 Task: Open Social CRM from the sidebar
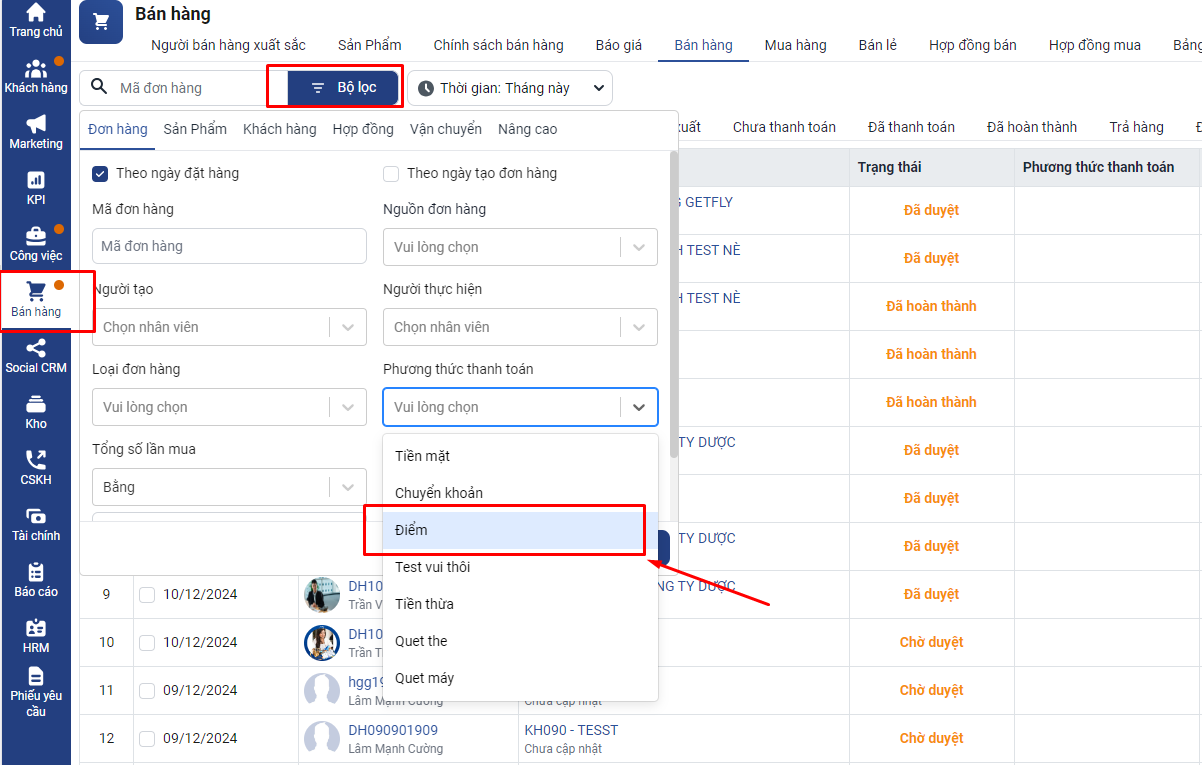(36, 356)
